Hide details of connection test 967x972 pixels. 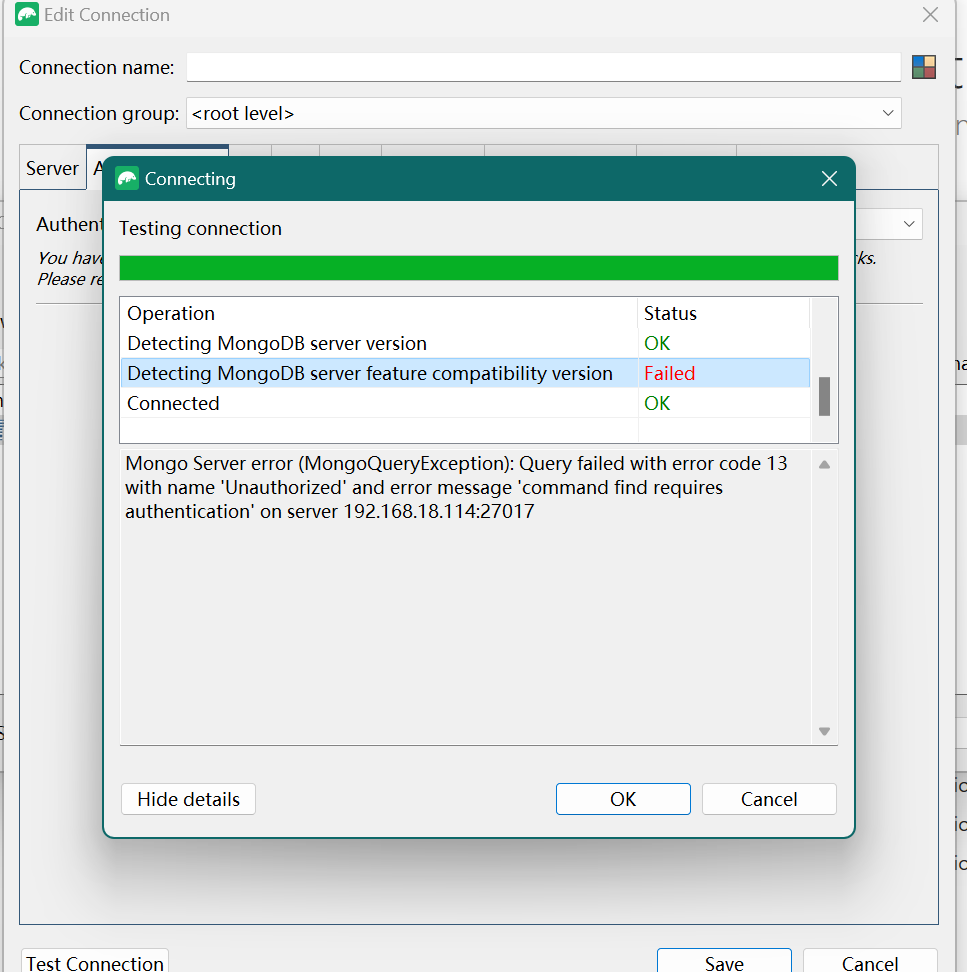[x=188, y=799]
